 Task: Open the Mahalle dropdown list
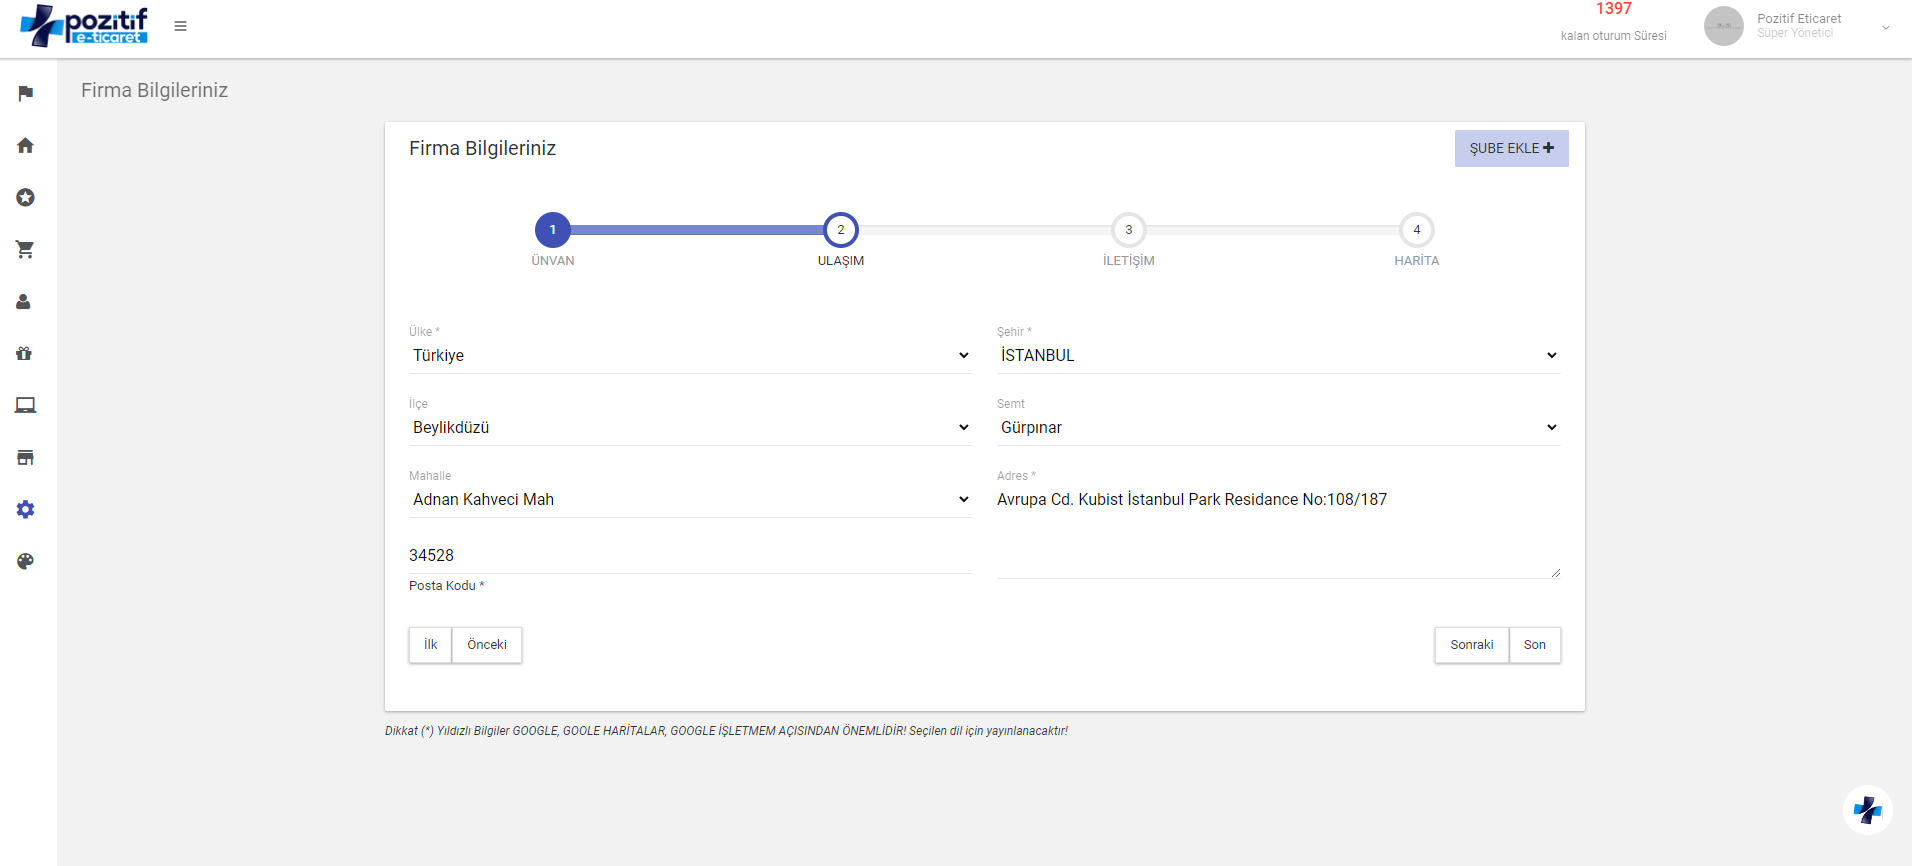pos(690,500)
